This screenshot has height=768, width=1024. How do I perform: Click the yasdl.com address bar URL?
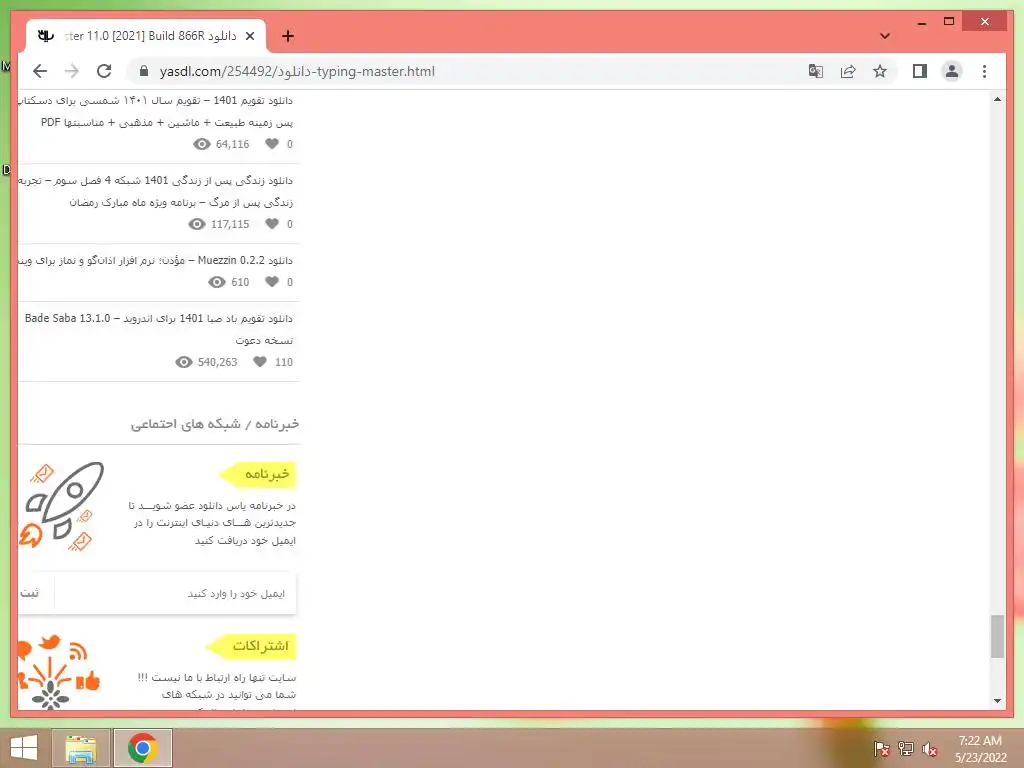297,71
